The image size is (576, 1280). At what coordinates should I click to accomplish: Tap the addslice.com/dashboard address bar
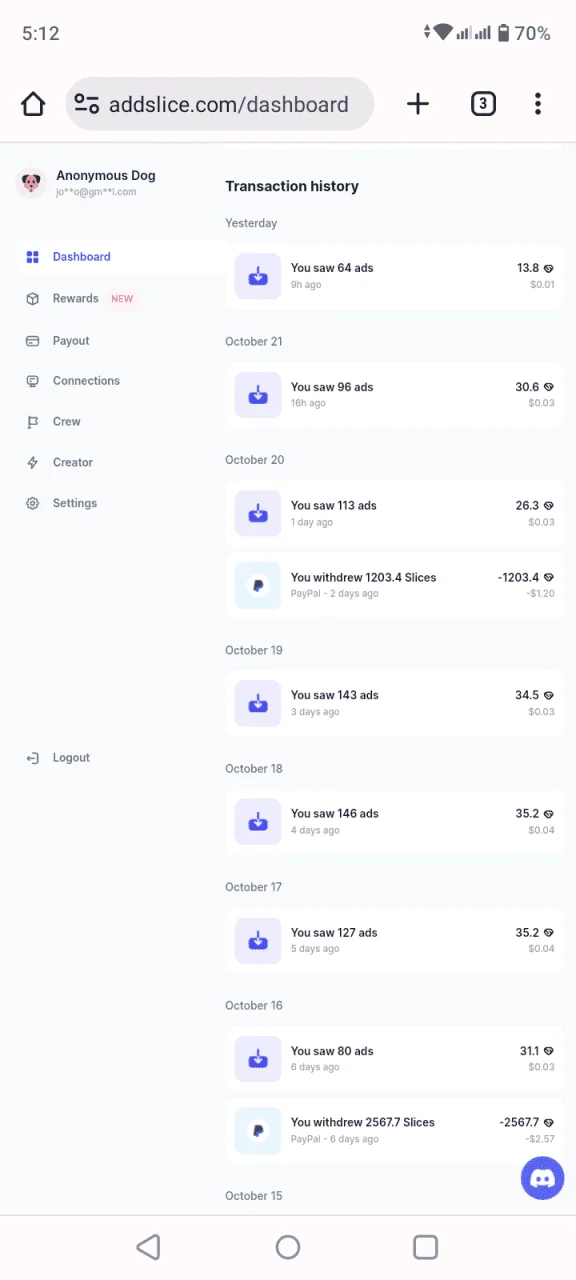tap(220, 104)
